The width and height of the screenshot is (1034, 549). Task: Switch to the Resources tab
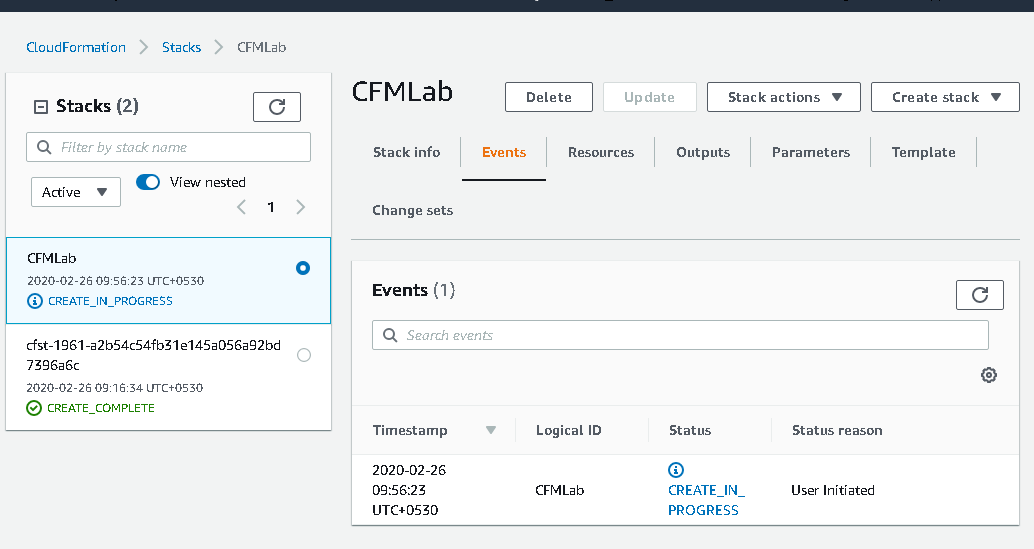pyautogui.click(x=600, y=152)
